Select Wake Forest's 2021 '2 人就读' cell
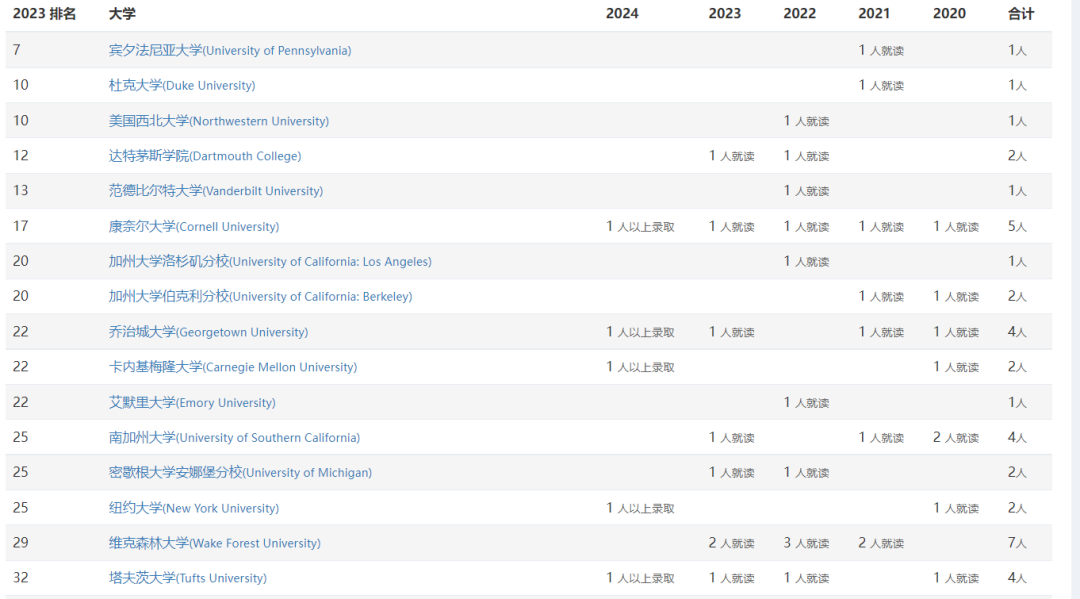Screen dimensions: 1080x599 pos(881,543)
